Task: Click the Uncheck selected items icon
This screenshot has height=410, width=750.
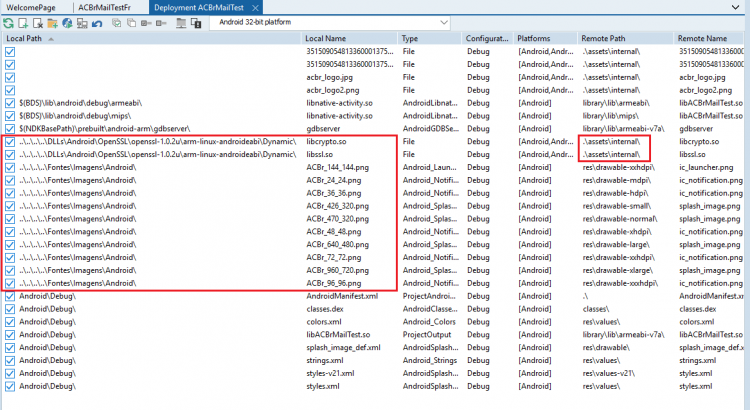Action: tap(161, 23)
